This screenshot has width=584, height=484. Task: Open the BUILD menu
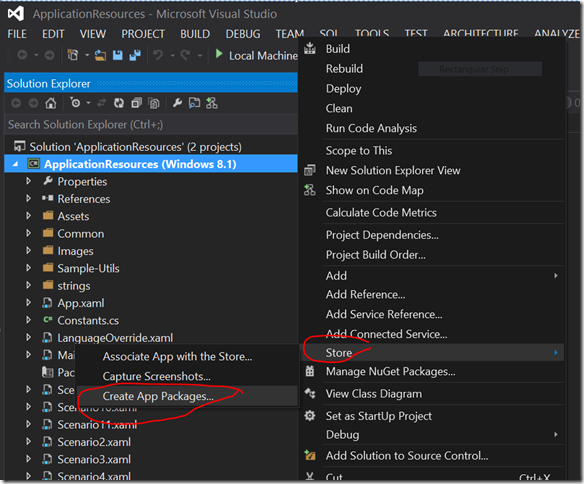coord(195,34)
